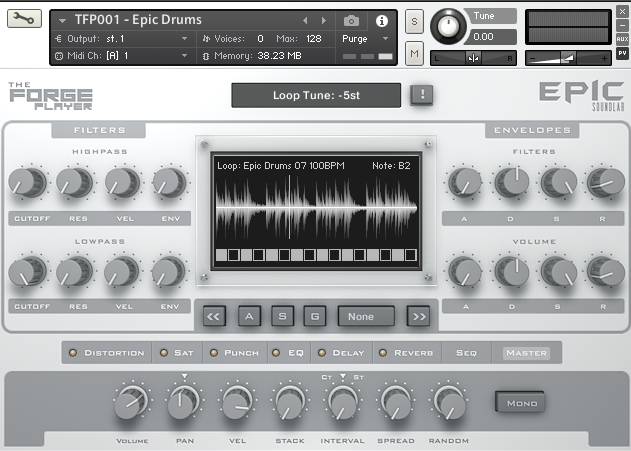Click the Lowpass Env knob
The image size is (631, 451).
[x=169, y=272]
